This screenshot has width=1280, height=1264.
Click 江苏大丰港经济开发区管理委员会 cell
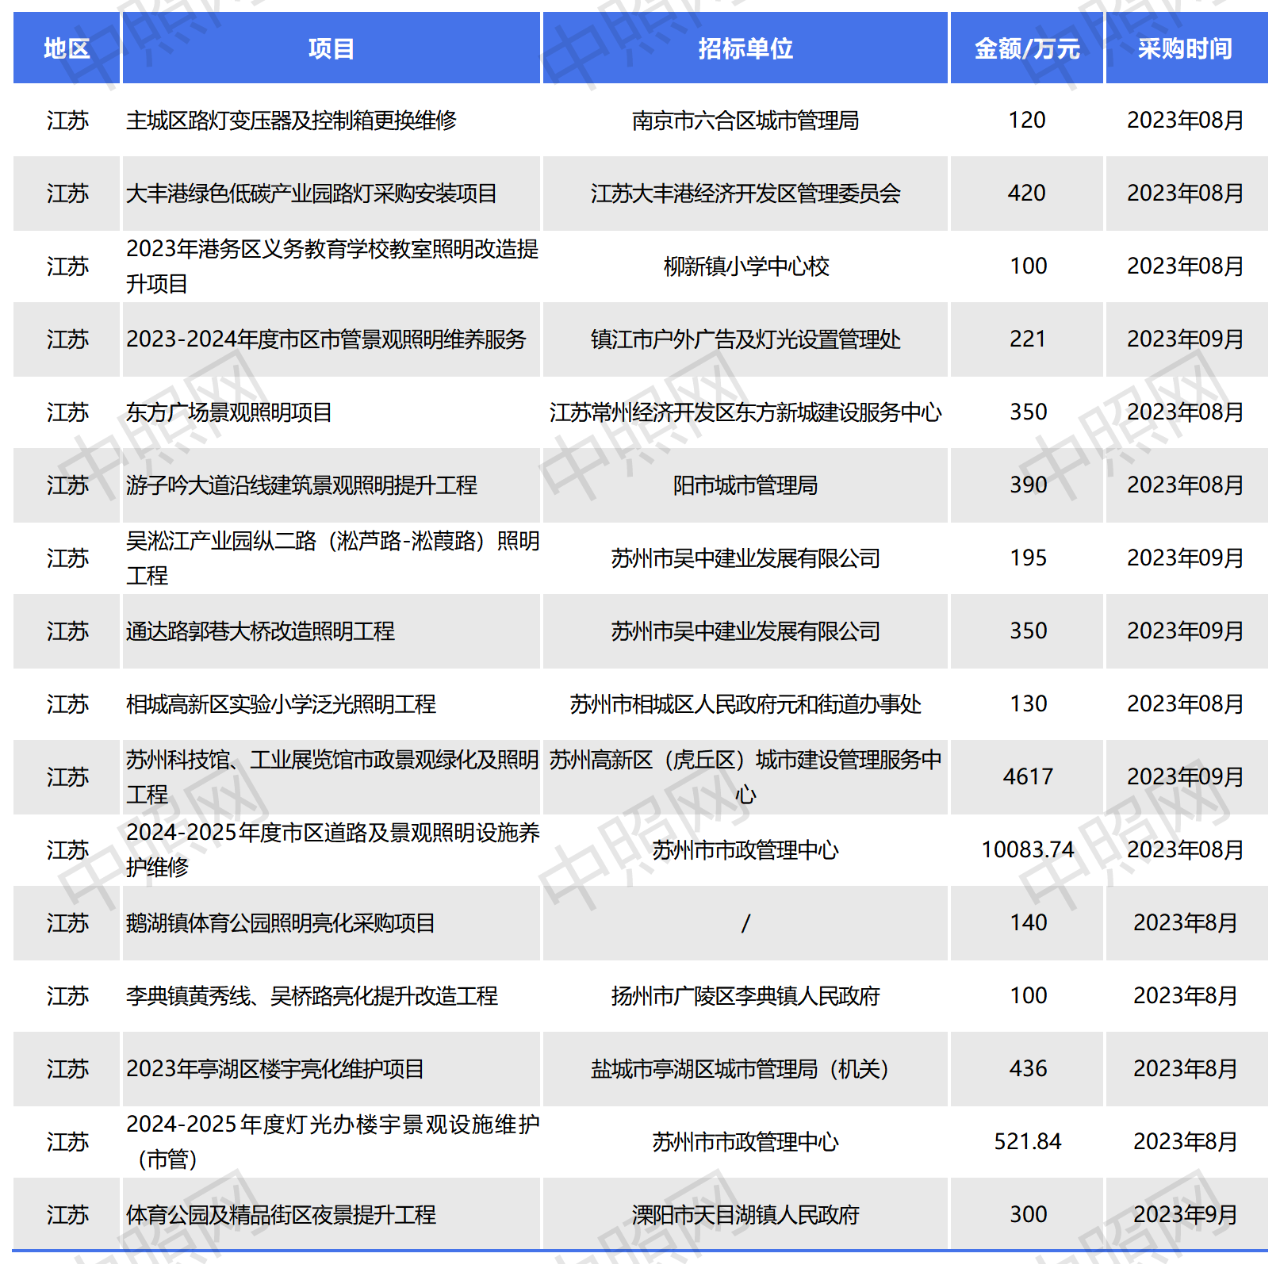tap(745, 193)
